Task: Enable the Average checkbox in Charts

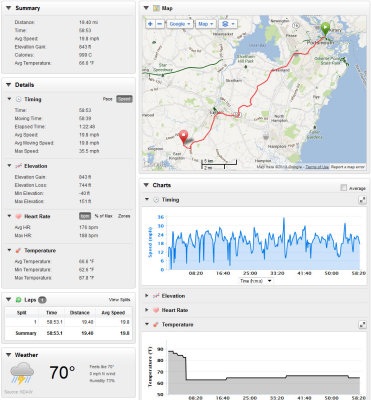Action: pos(343,188)
